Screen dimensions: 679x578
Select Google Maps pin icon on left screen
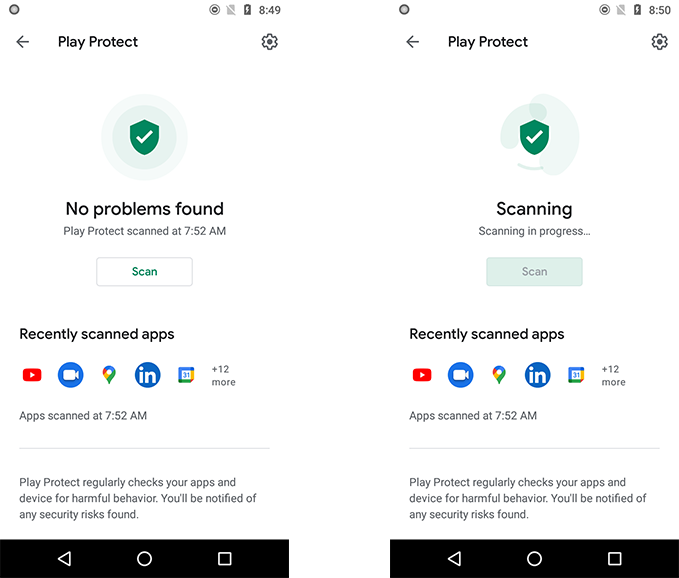(x=109, y=375)
